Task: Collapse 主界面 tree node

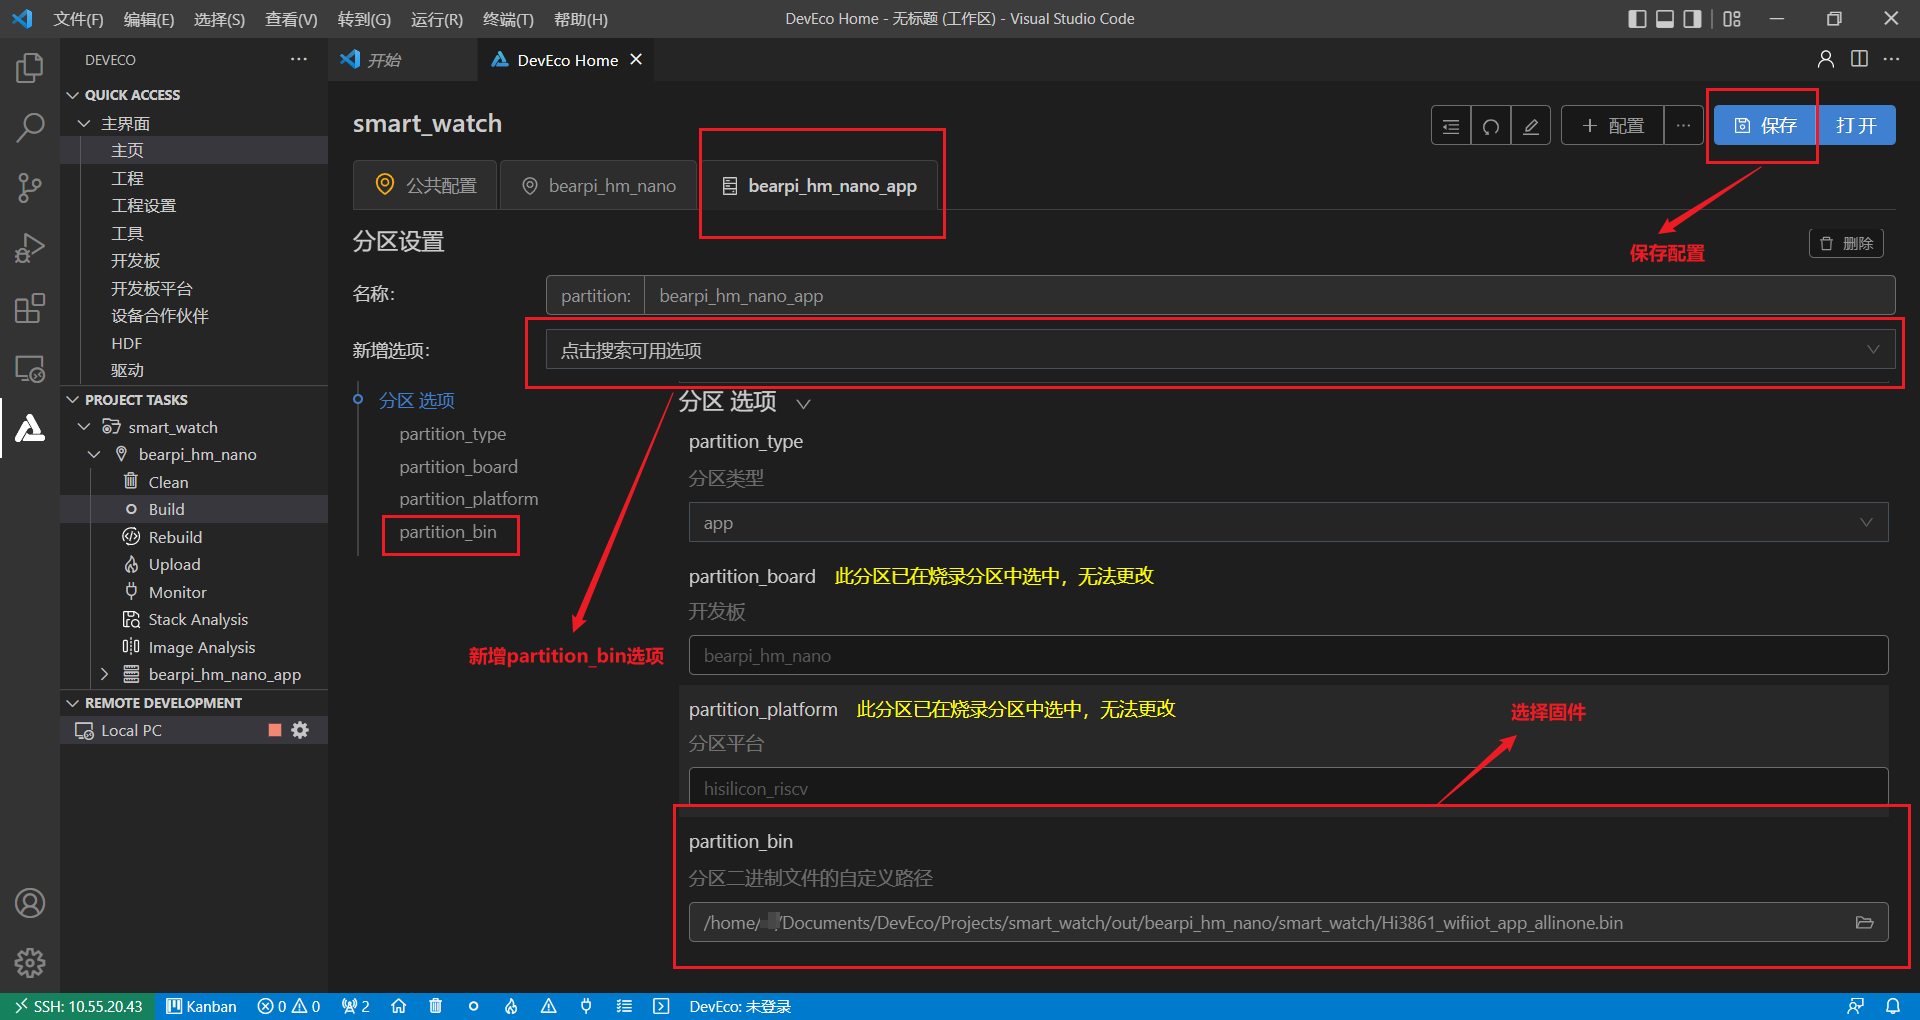Action: click(84, 123)
